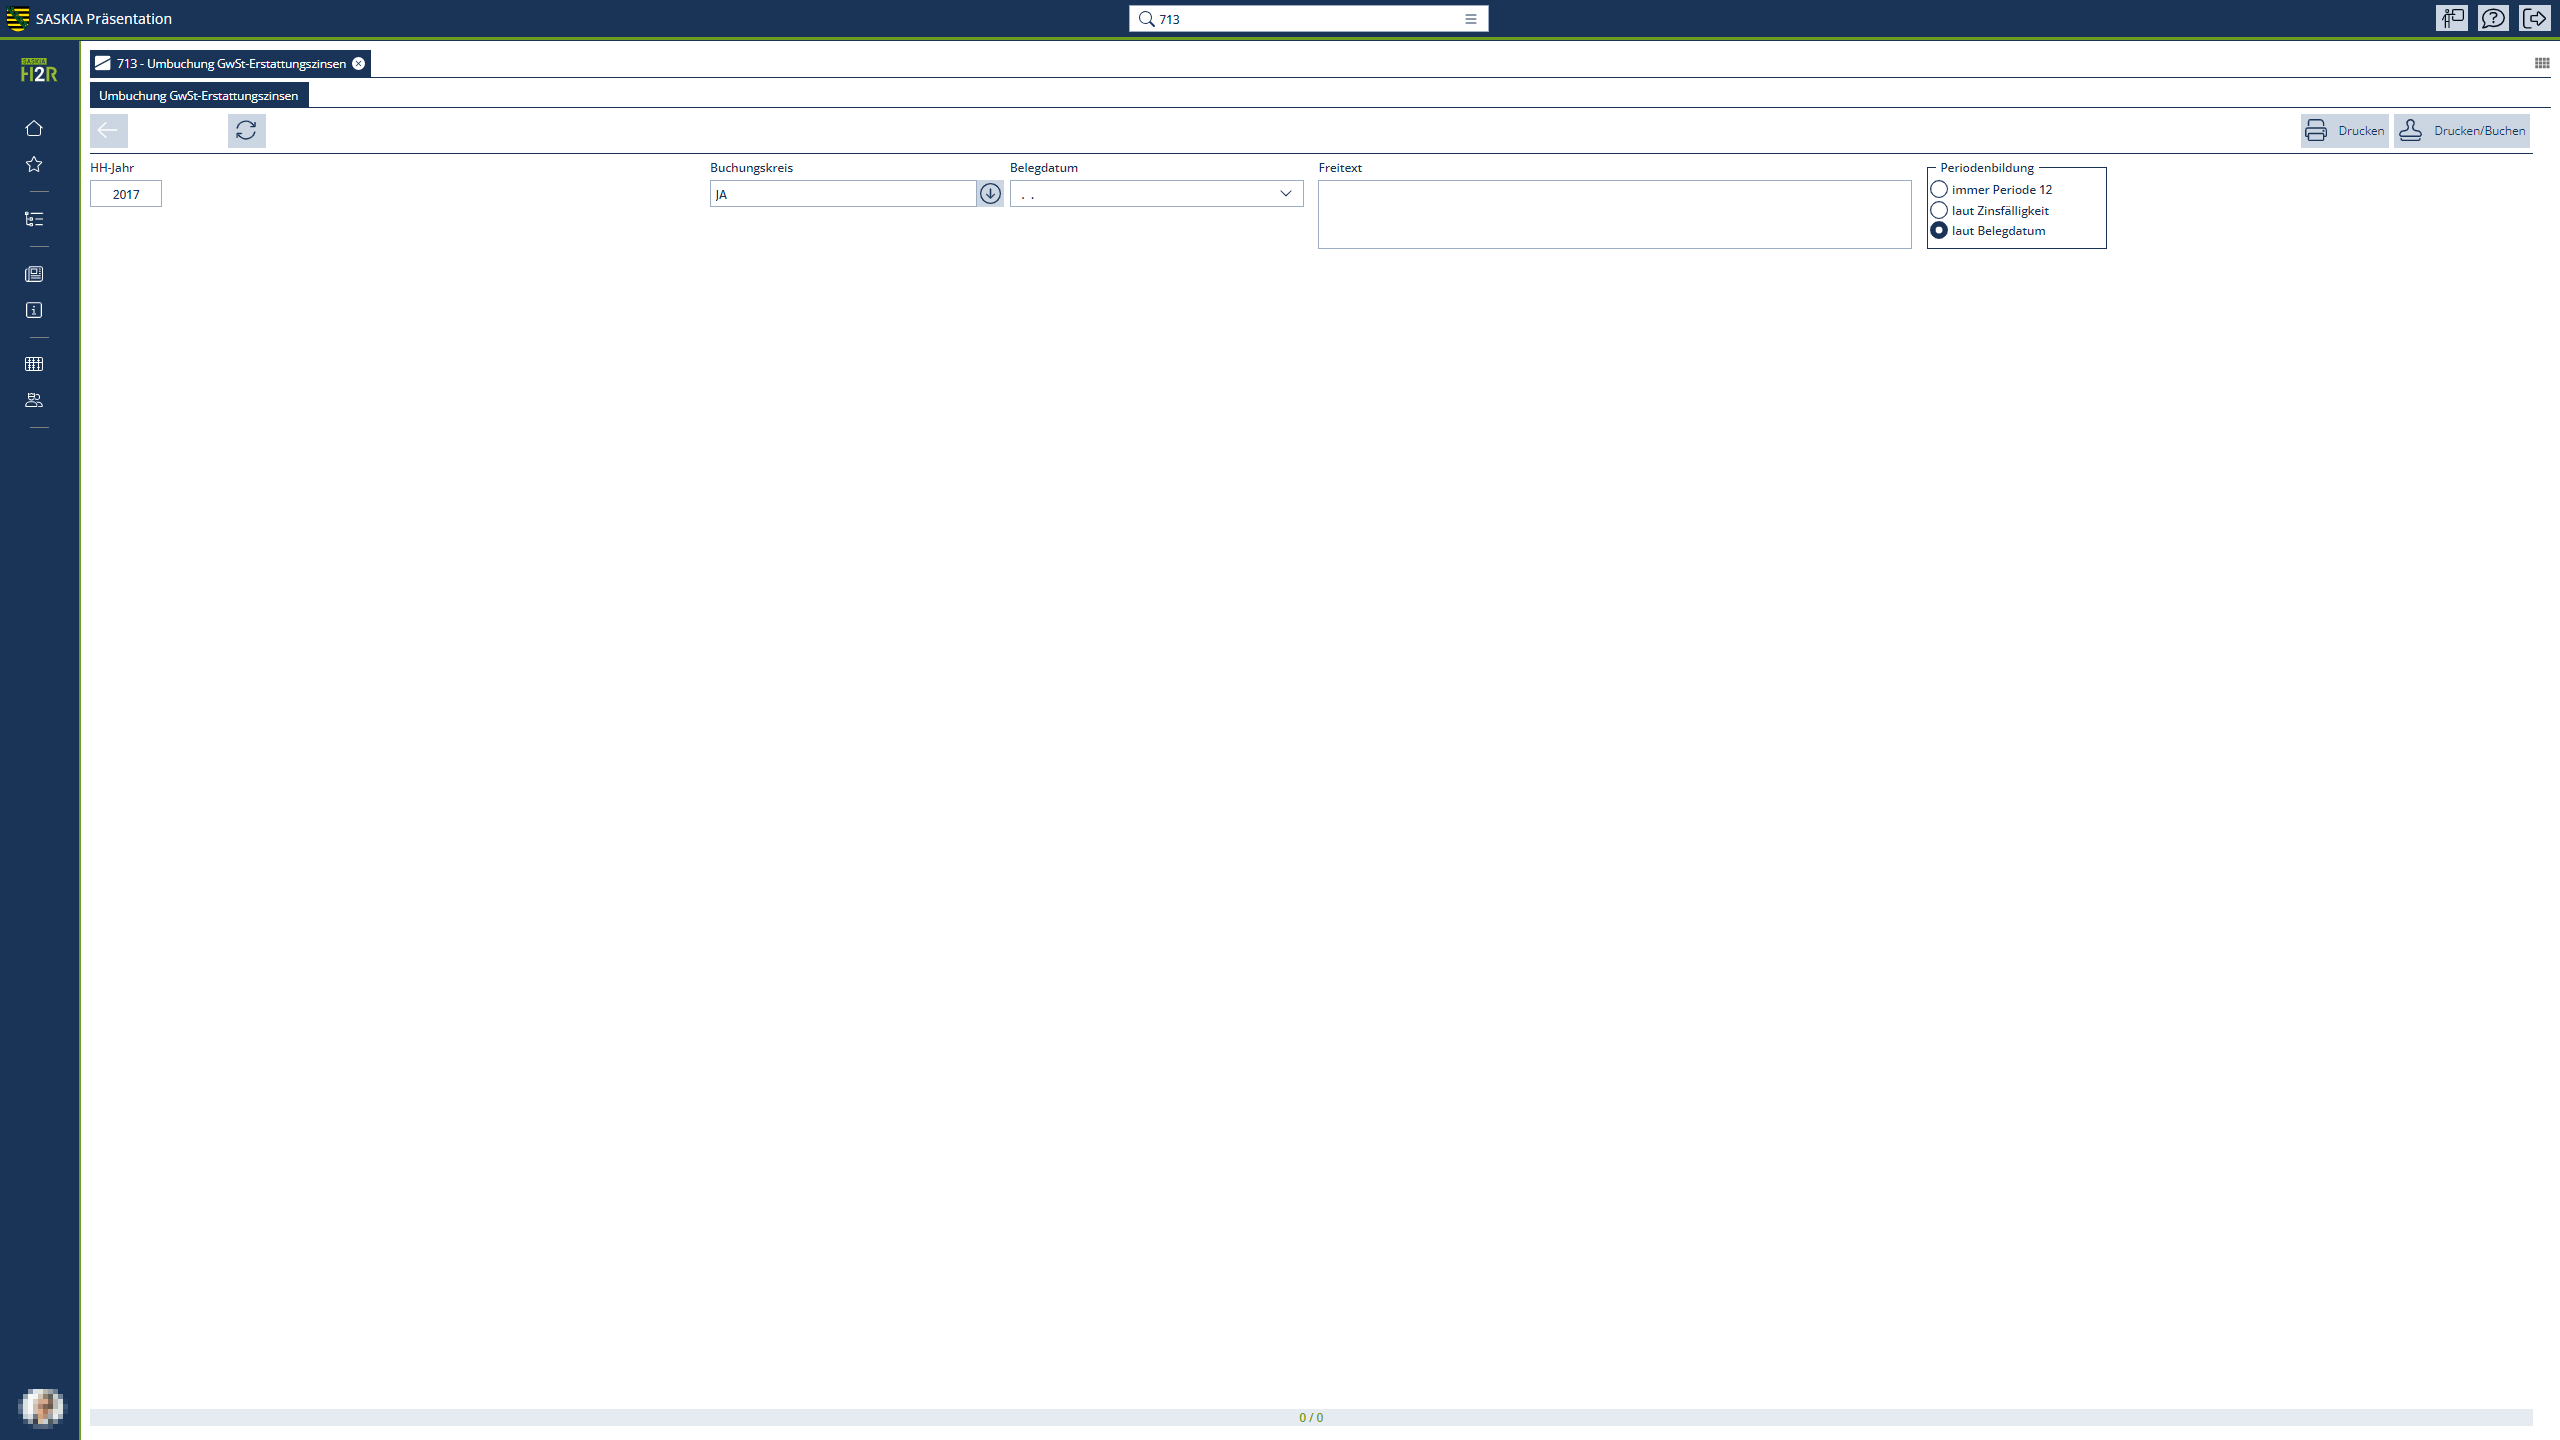The height and width of the screenshot is (1440, 2560).
Task: Select the 'immer Periode 12' radio button
Action: [x=1939, y=189]
